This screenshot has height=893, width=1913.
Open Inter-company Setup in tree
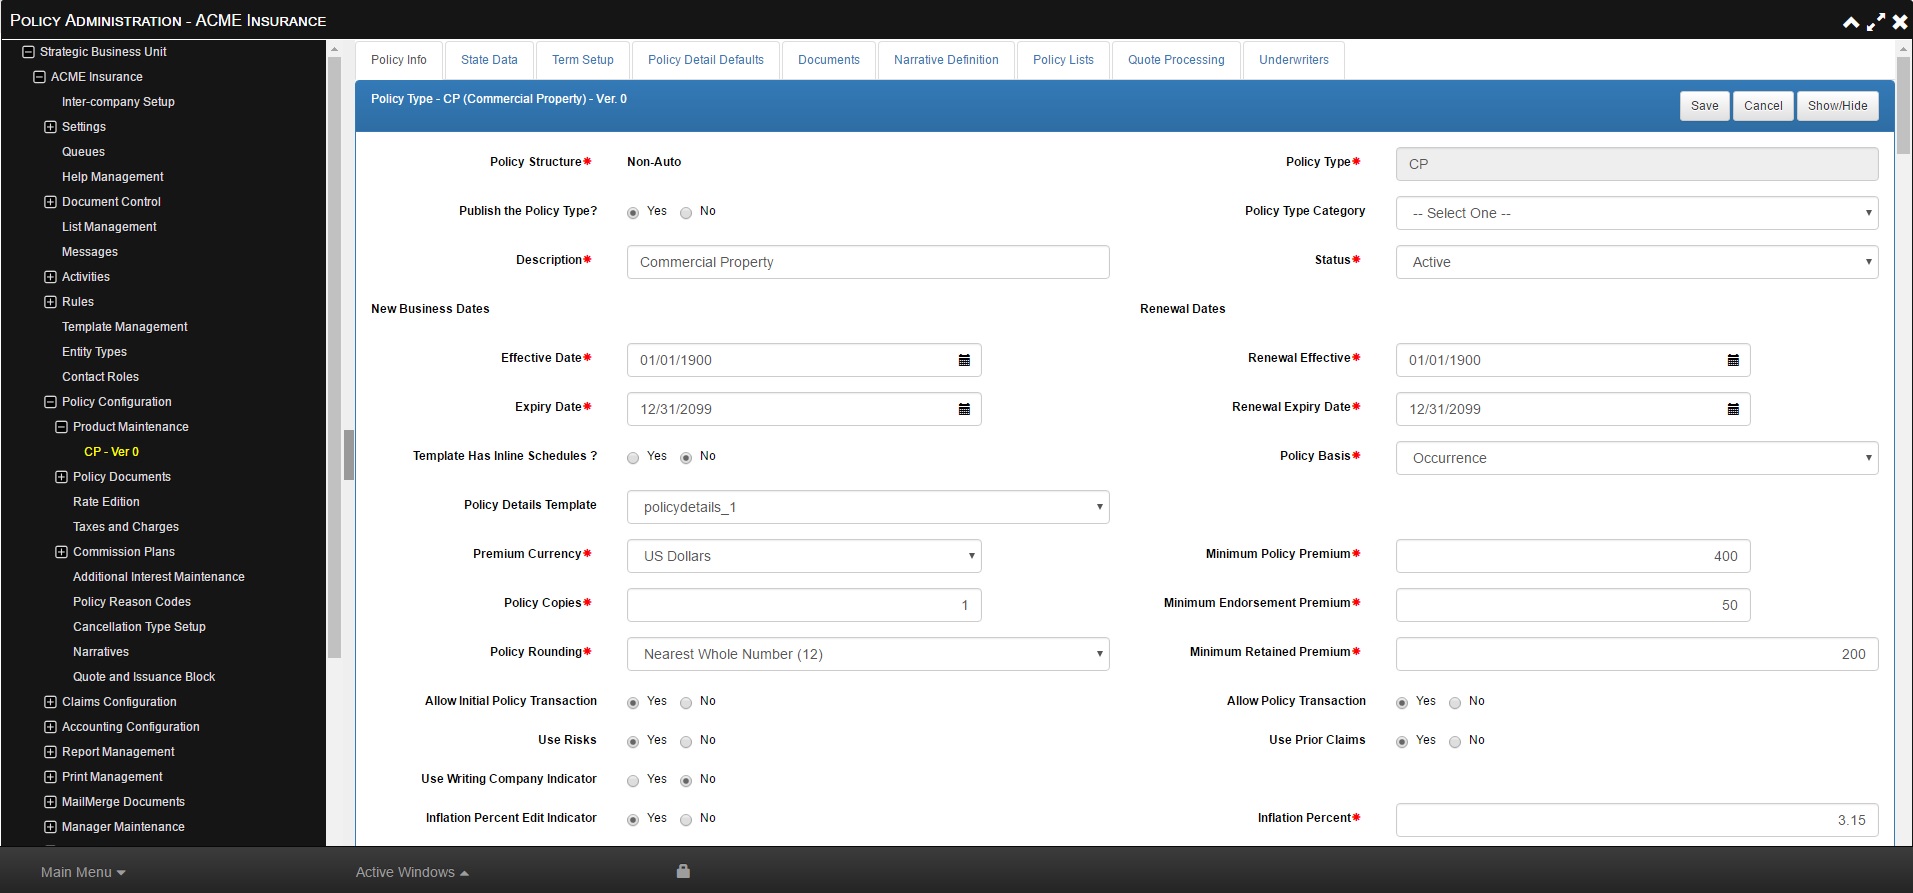118,102
